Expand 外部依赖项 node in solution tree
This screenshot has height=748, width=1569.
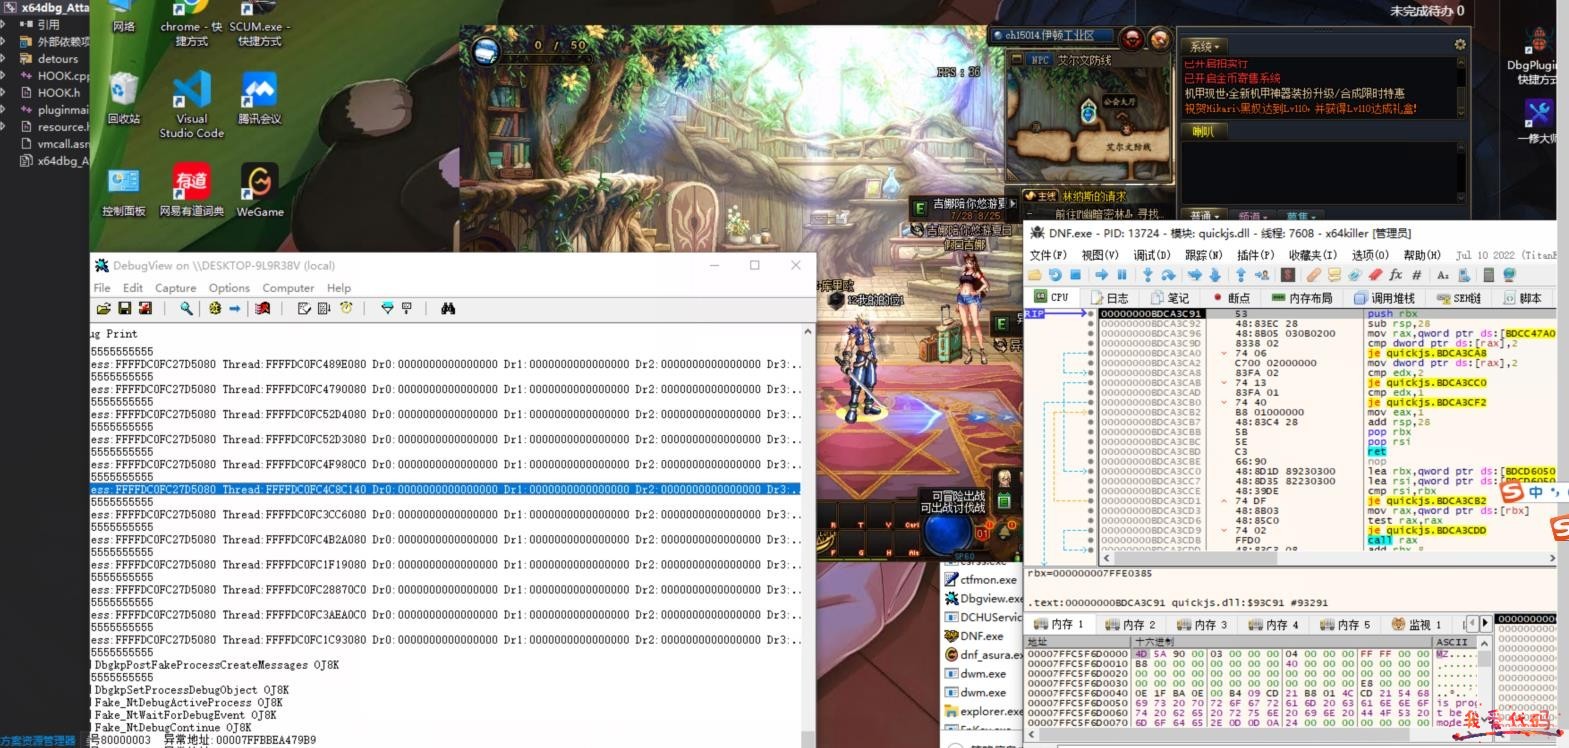coord(4,42)
